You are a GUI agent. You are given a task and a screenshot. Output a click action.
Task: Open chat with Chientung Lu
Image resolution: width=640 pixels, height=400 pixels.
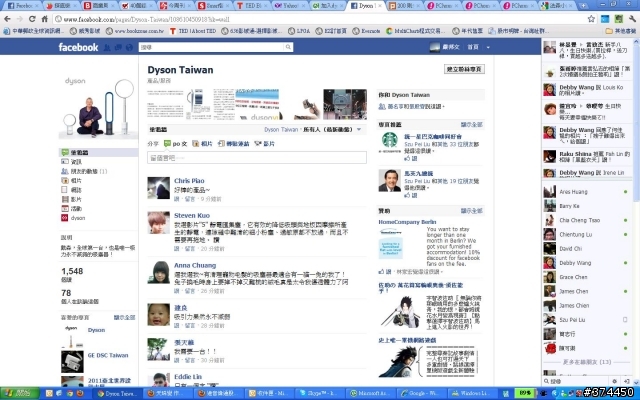pyautogui.click(x=586, y=235)
